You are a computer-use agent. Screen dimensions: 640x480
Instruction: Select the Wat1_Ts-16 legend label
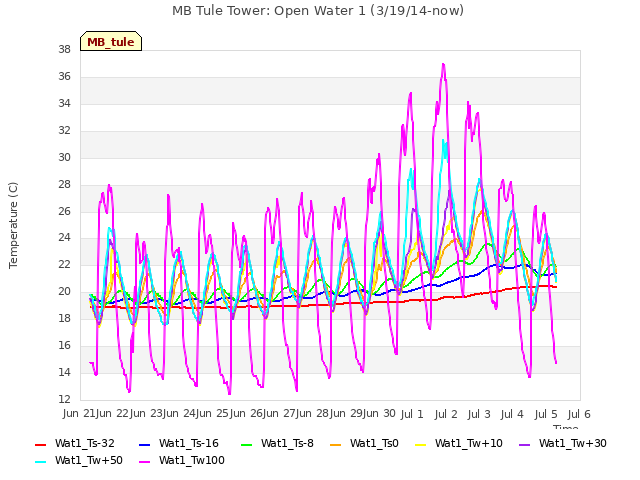tap(189, 443)
